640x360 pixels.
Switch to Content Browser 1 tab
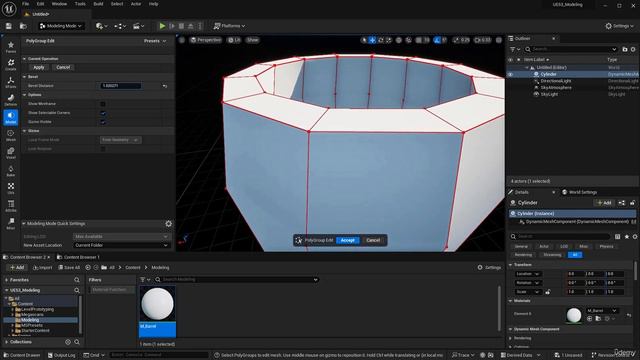click(78, 257)
